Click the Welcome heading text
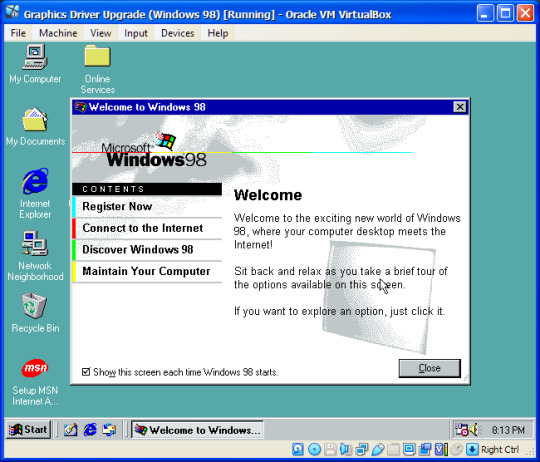Screen dimensions: 540x462 point(268,195)
